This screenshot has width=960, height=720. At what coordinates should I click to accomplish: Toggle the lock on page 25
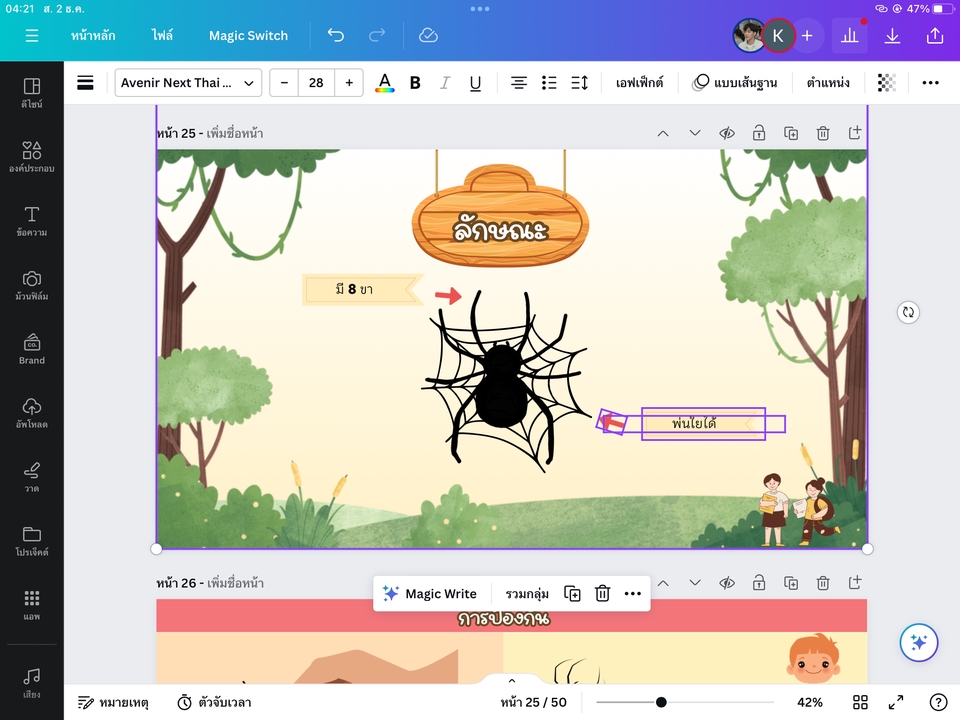click(x=759, y=133)
